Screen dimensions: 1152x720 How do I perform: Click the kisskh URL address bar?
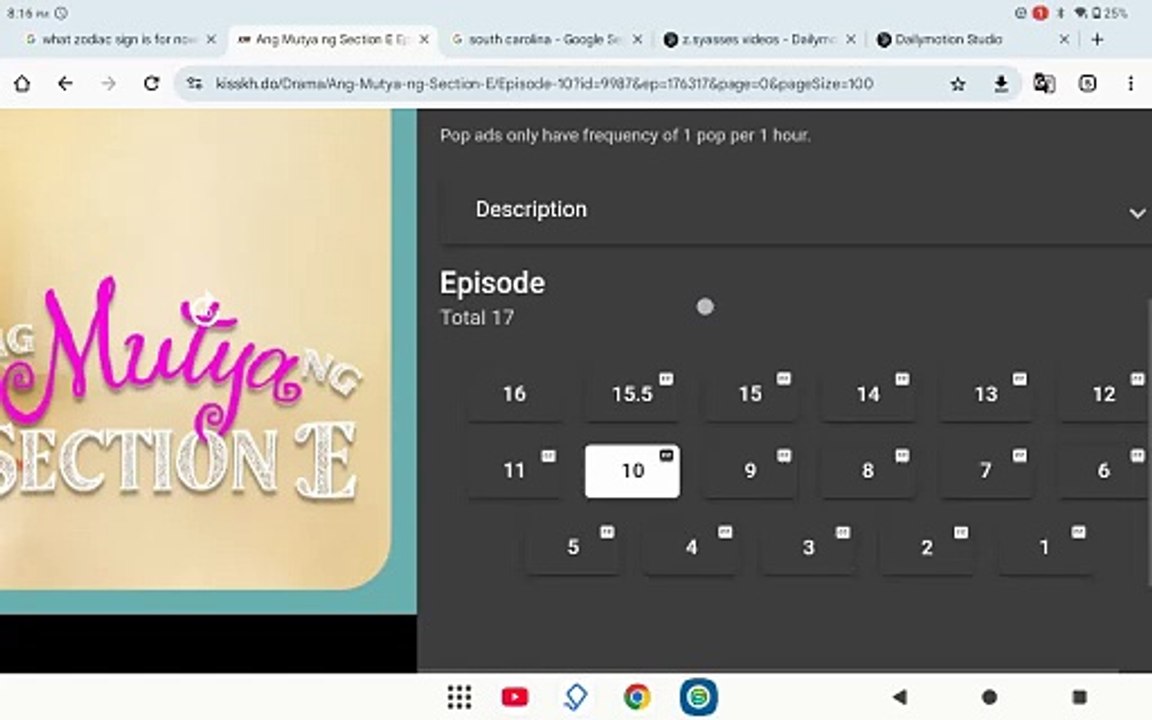click(544, 84)
